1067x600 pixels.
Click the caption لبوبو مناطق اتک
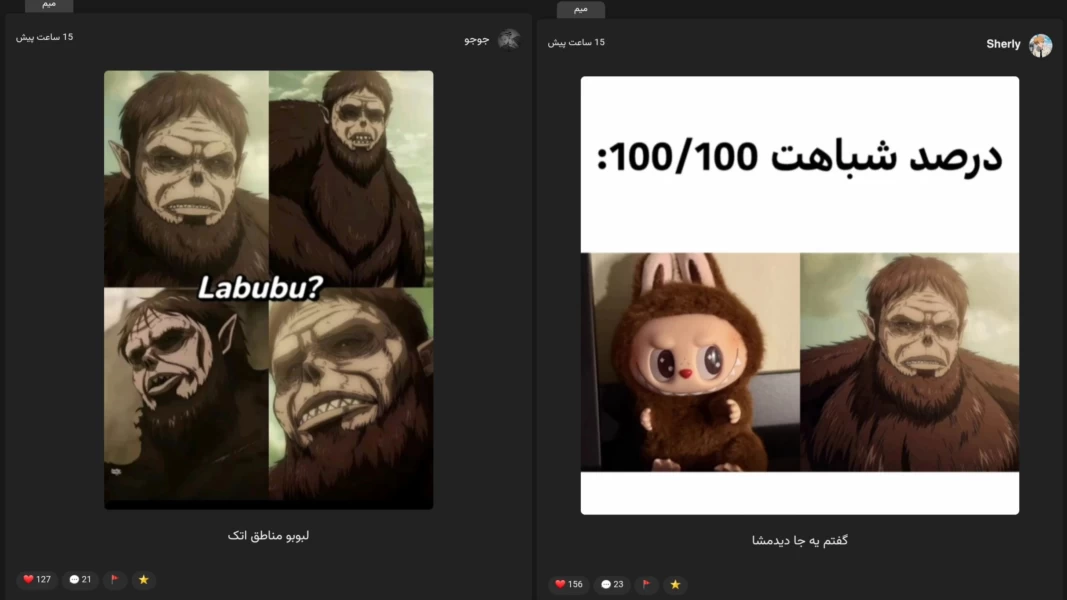[268, 535]
